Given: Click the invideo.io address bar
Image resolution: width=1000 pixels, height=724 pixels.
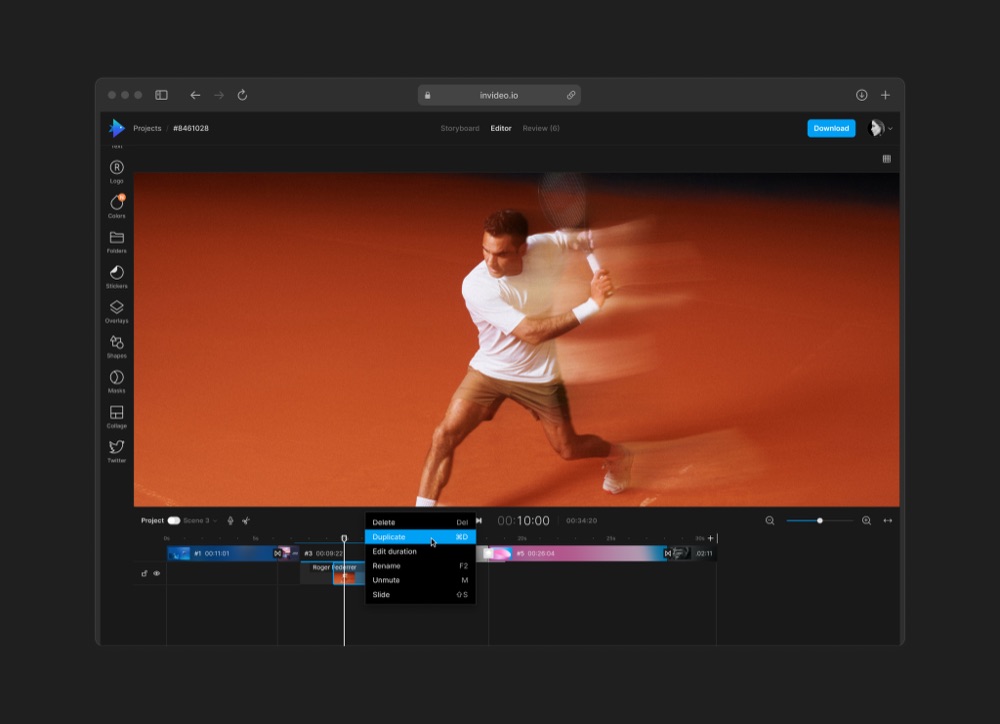Looking at the screenshot, I should 499,95.
